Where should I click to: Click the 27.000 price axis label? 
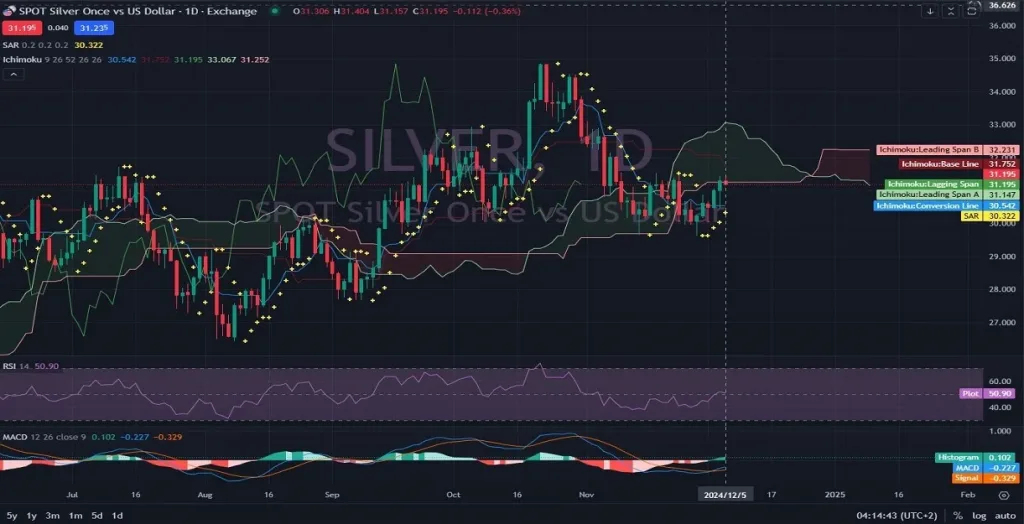coord(1004,322)
